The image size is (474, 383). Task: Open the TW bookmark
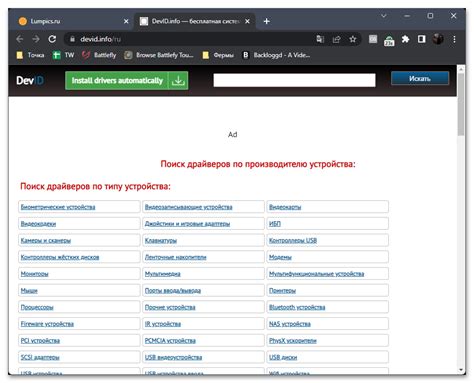pyautogui.click(x=63, y=55)
